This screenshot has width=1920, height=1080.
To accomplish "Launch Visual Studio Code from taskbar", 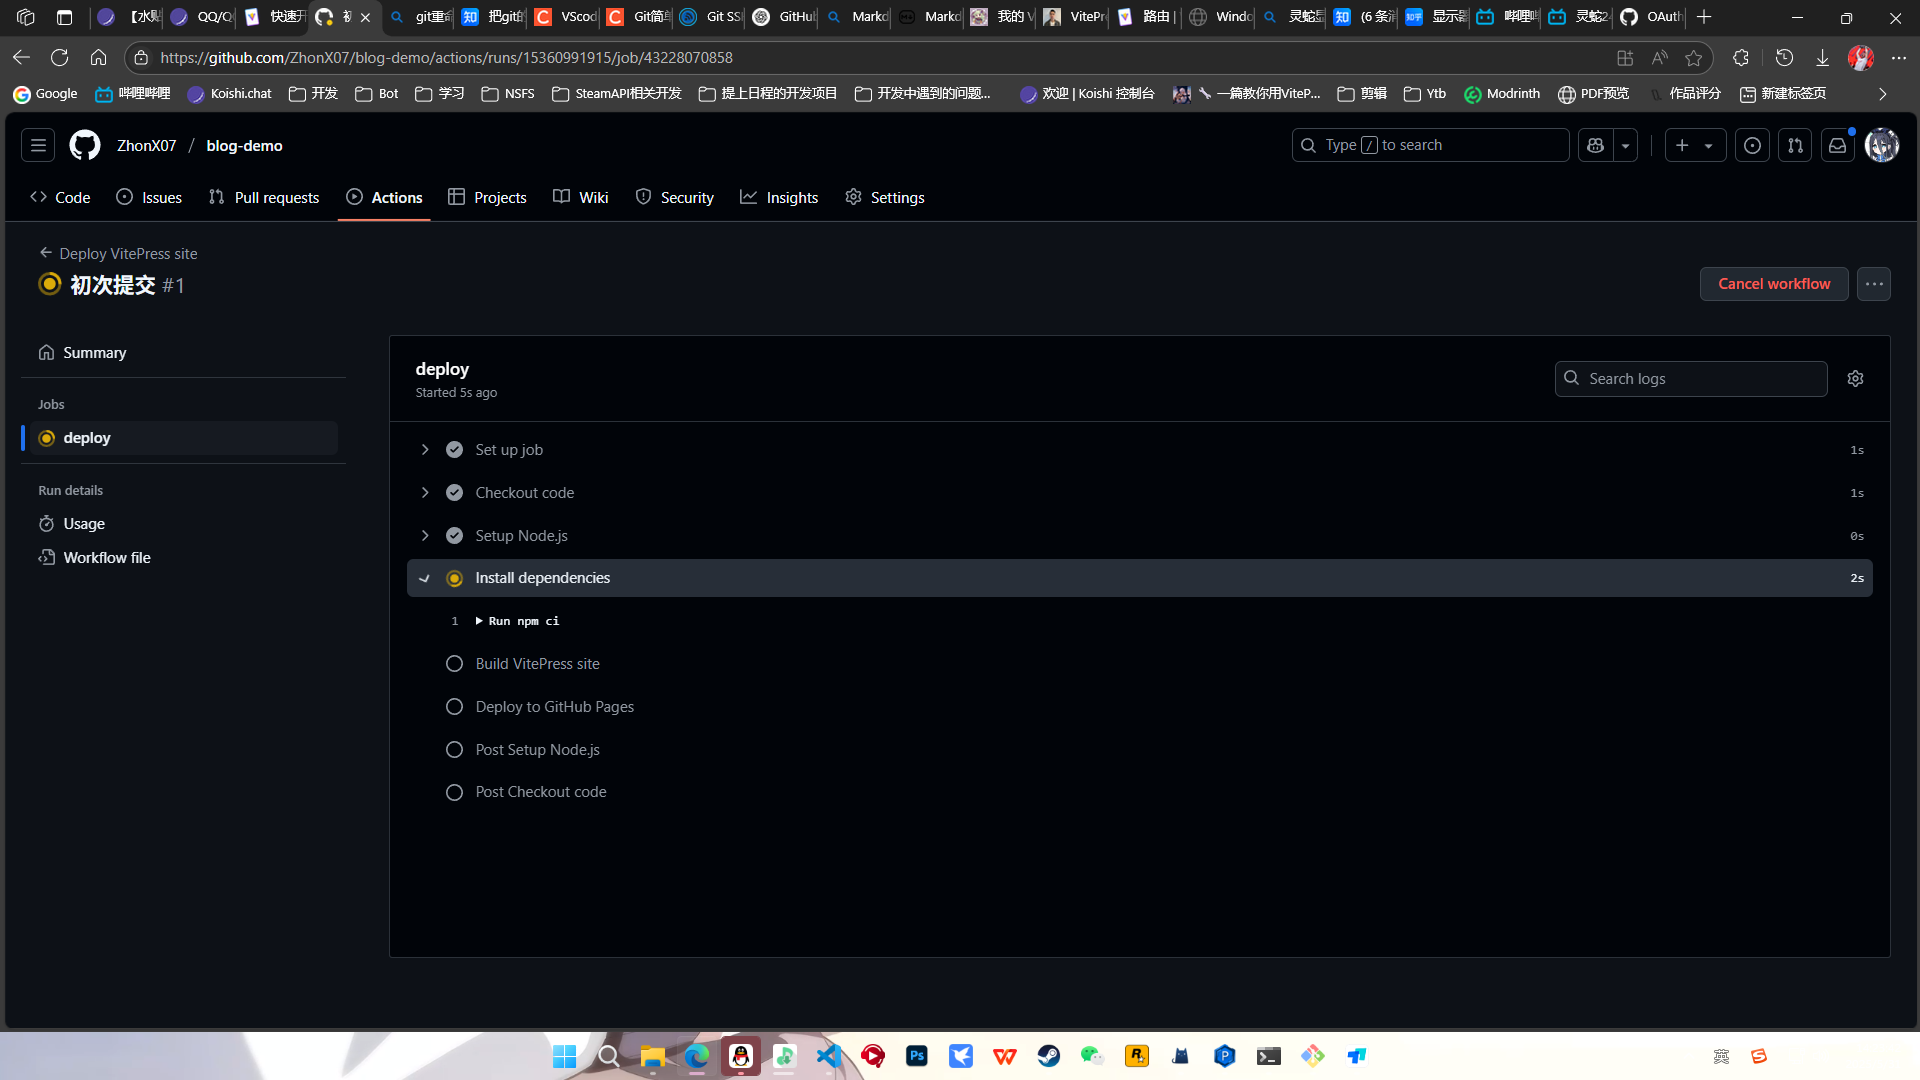I will point(828,1056).
